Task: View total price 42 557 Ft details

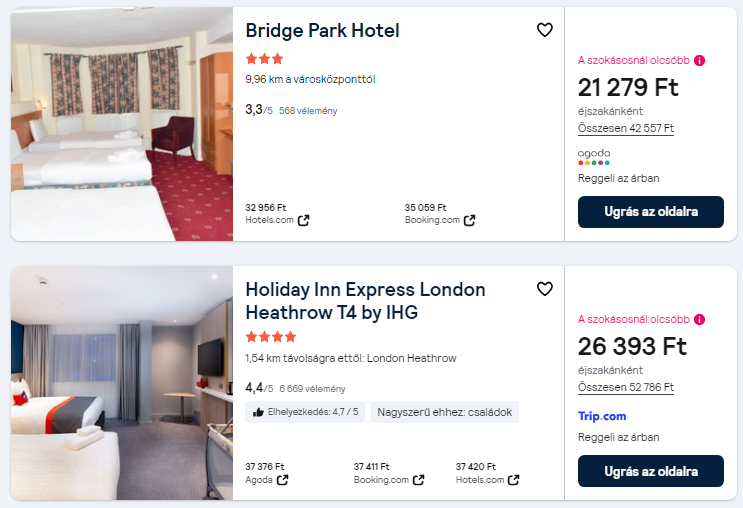Action: point(626,129)
